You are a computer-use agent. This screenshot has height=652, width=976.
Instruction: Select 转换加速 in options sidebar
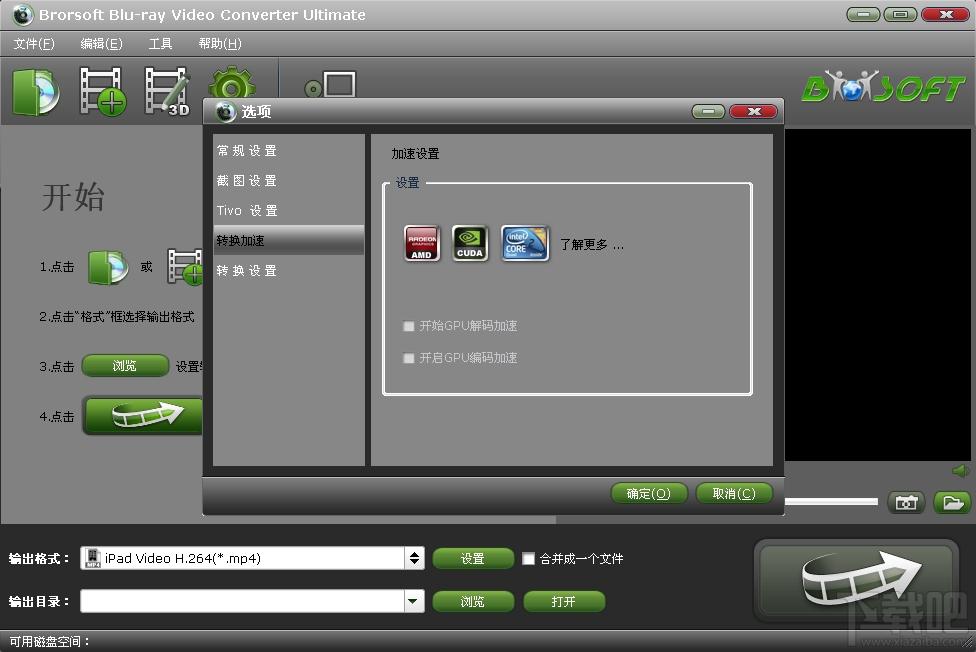point(289,240)
